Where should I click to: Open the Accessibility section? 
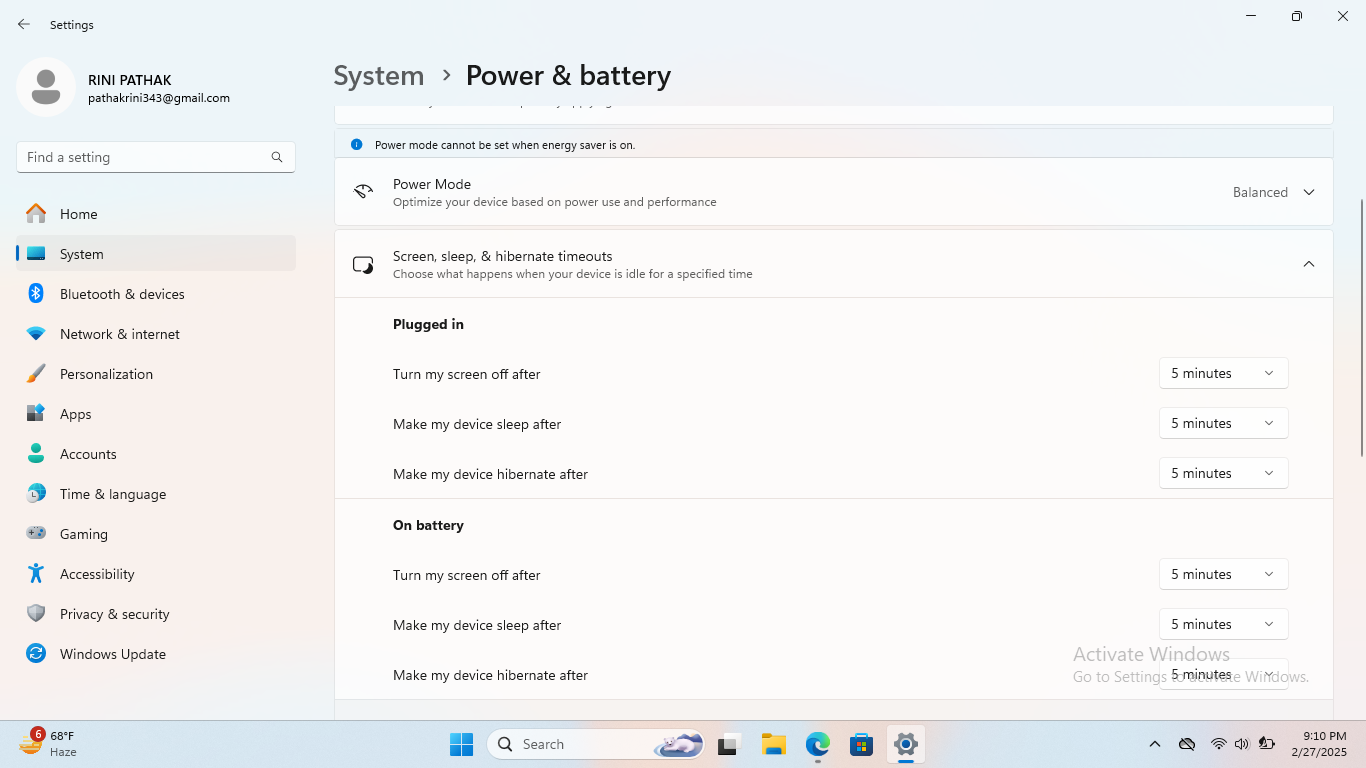tap(97, 574)
